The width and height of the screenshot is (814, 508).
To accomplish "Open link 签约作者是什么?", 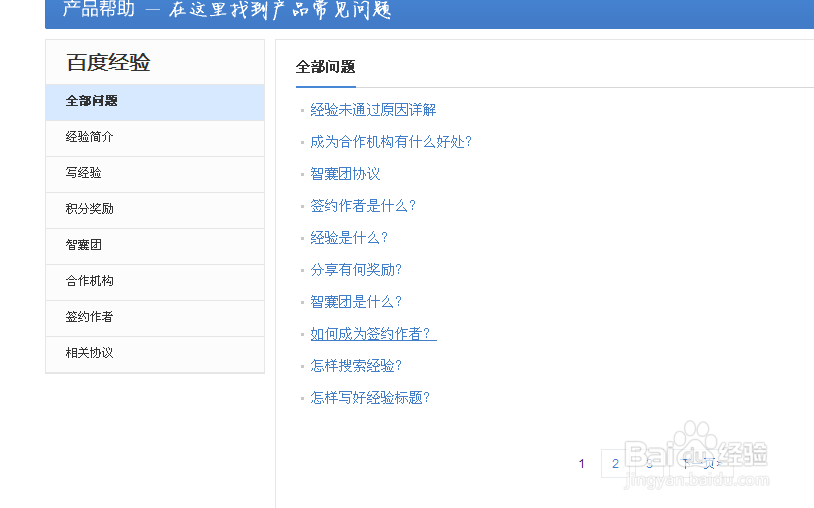I will click(x=363, y=206).
